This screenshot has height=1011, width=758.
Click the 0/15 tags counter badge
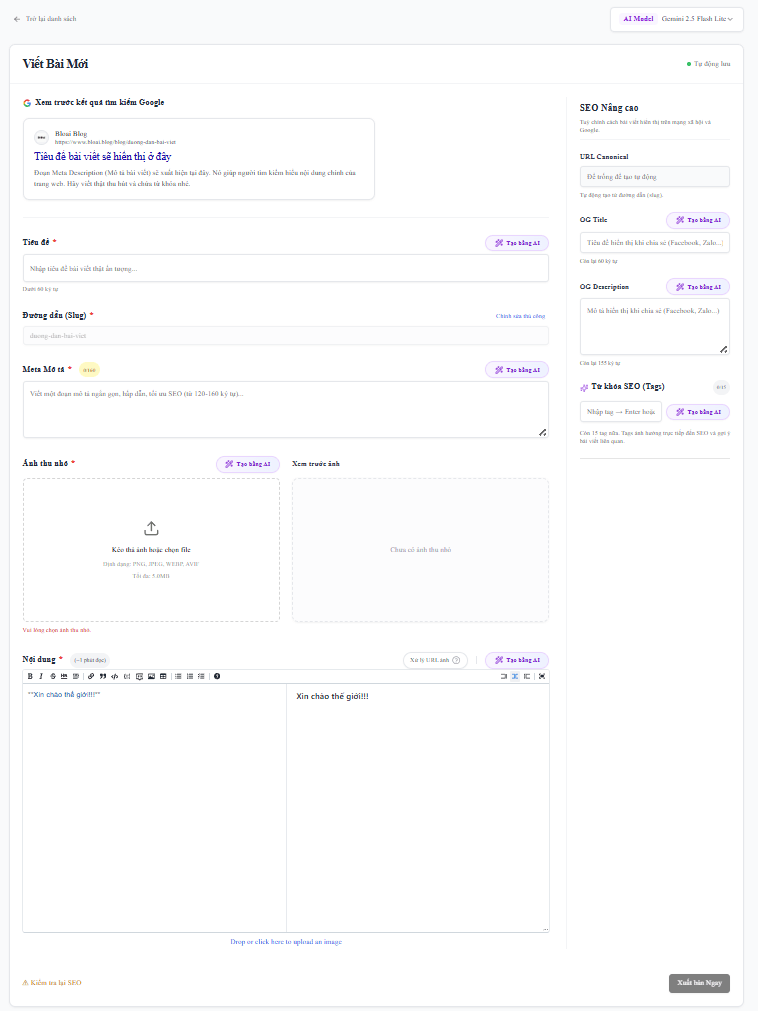tap(721, 388)
